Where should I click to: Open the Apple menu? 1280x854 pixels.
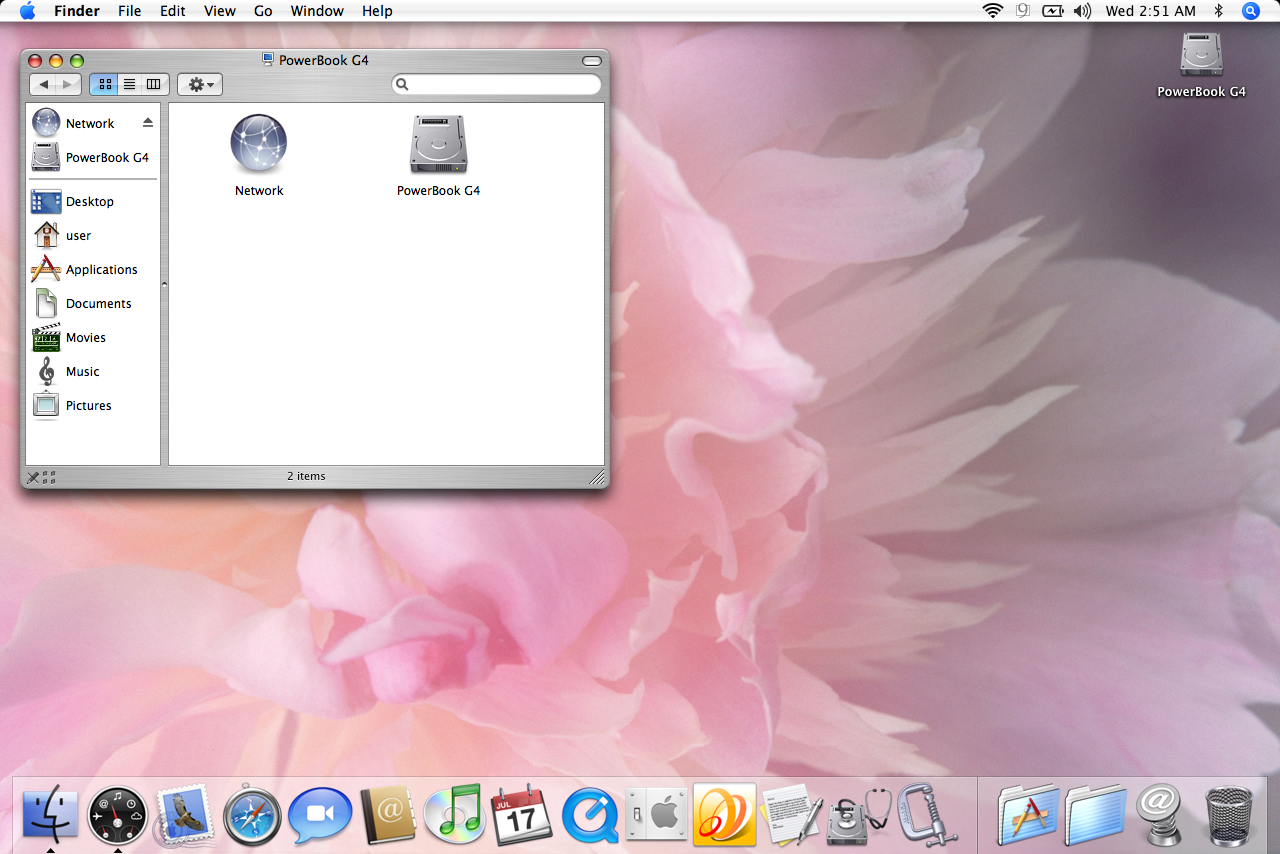pos(27,11)
